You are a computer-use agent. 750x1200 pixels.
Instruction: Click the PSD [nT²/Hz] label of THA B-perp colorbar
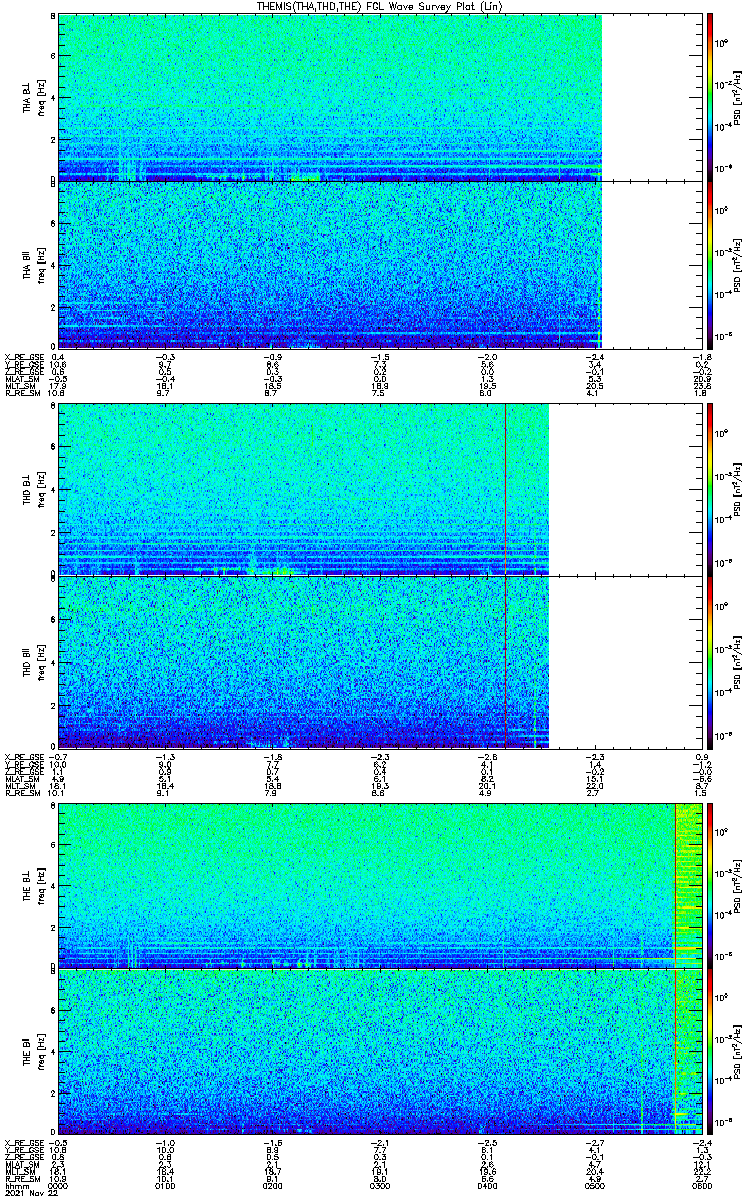point(736,97)
